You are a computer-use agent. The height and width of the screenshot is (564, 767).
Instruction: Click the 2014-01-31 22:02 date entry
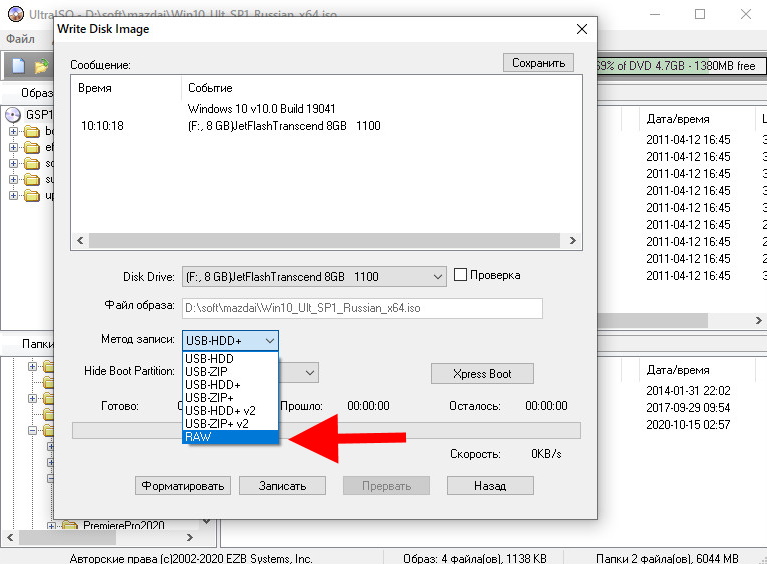[688, 391]
